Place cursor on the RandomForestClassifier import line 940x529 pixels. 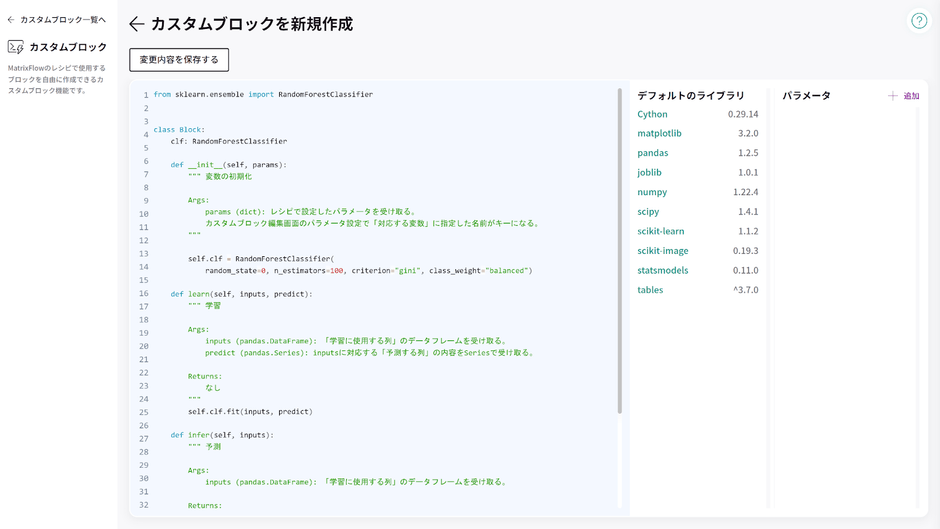263,95
